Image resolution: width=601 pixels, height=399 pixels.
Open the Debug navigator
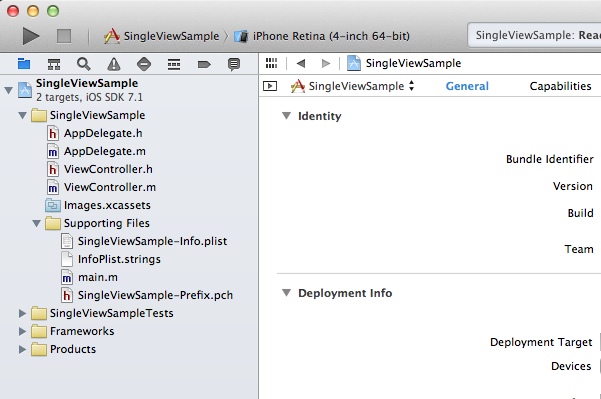[x=174, y=64]
